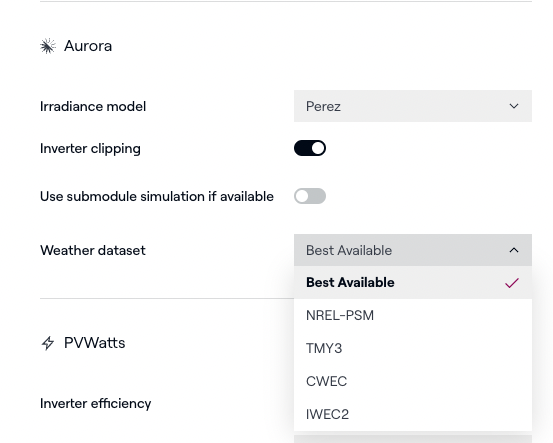Click the Irradiance model label
This screenshot has width=553, height=443.
tap(93, 107)
